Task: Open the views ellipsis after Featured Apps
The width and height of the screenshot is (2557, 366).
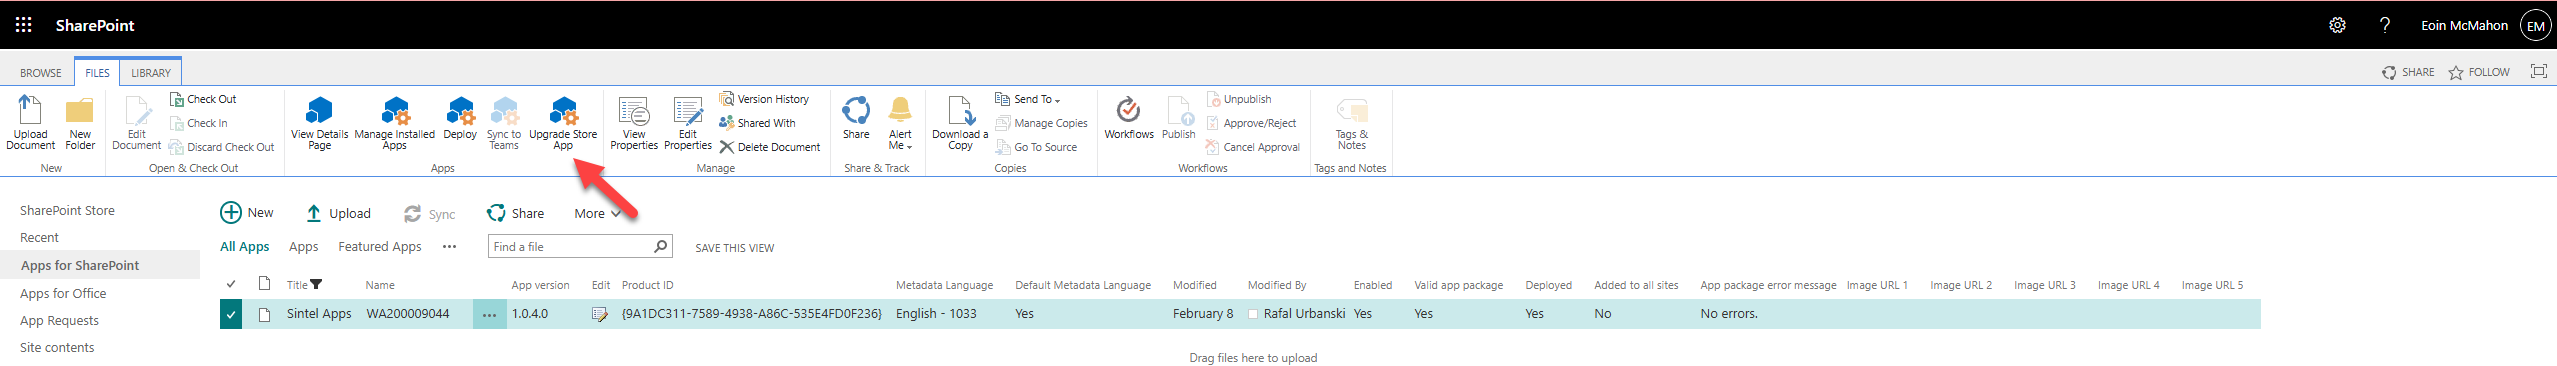Action: pyautogui.click(x=450, y=246)
